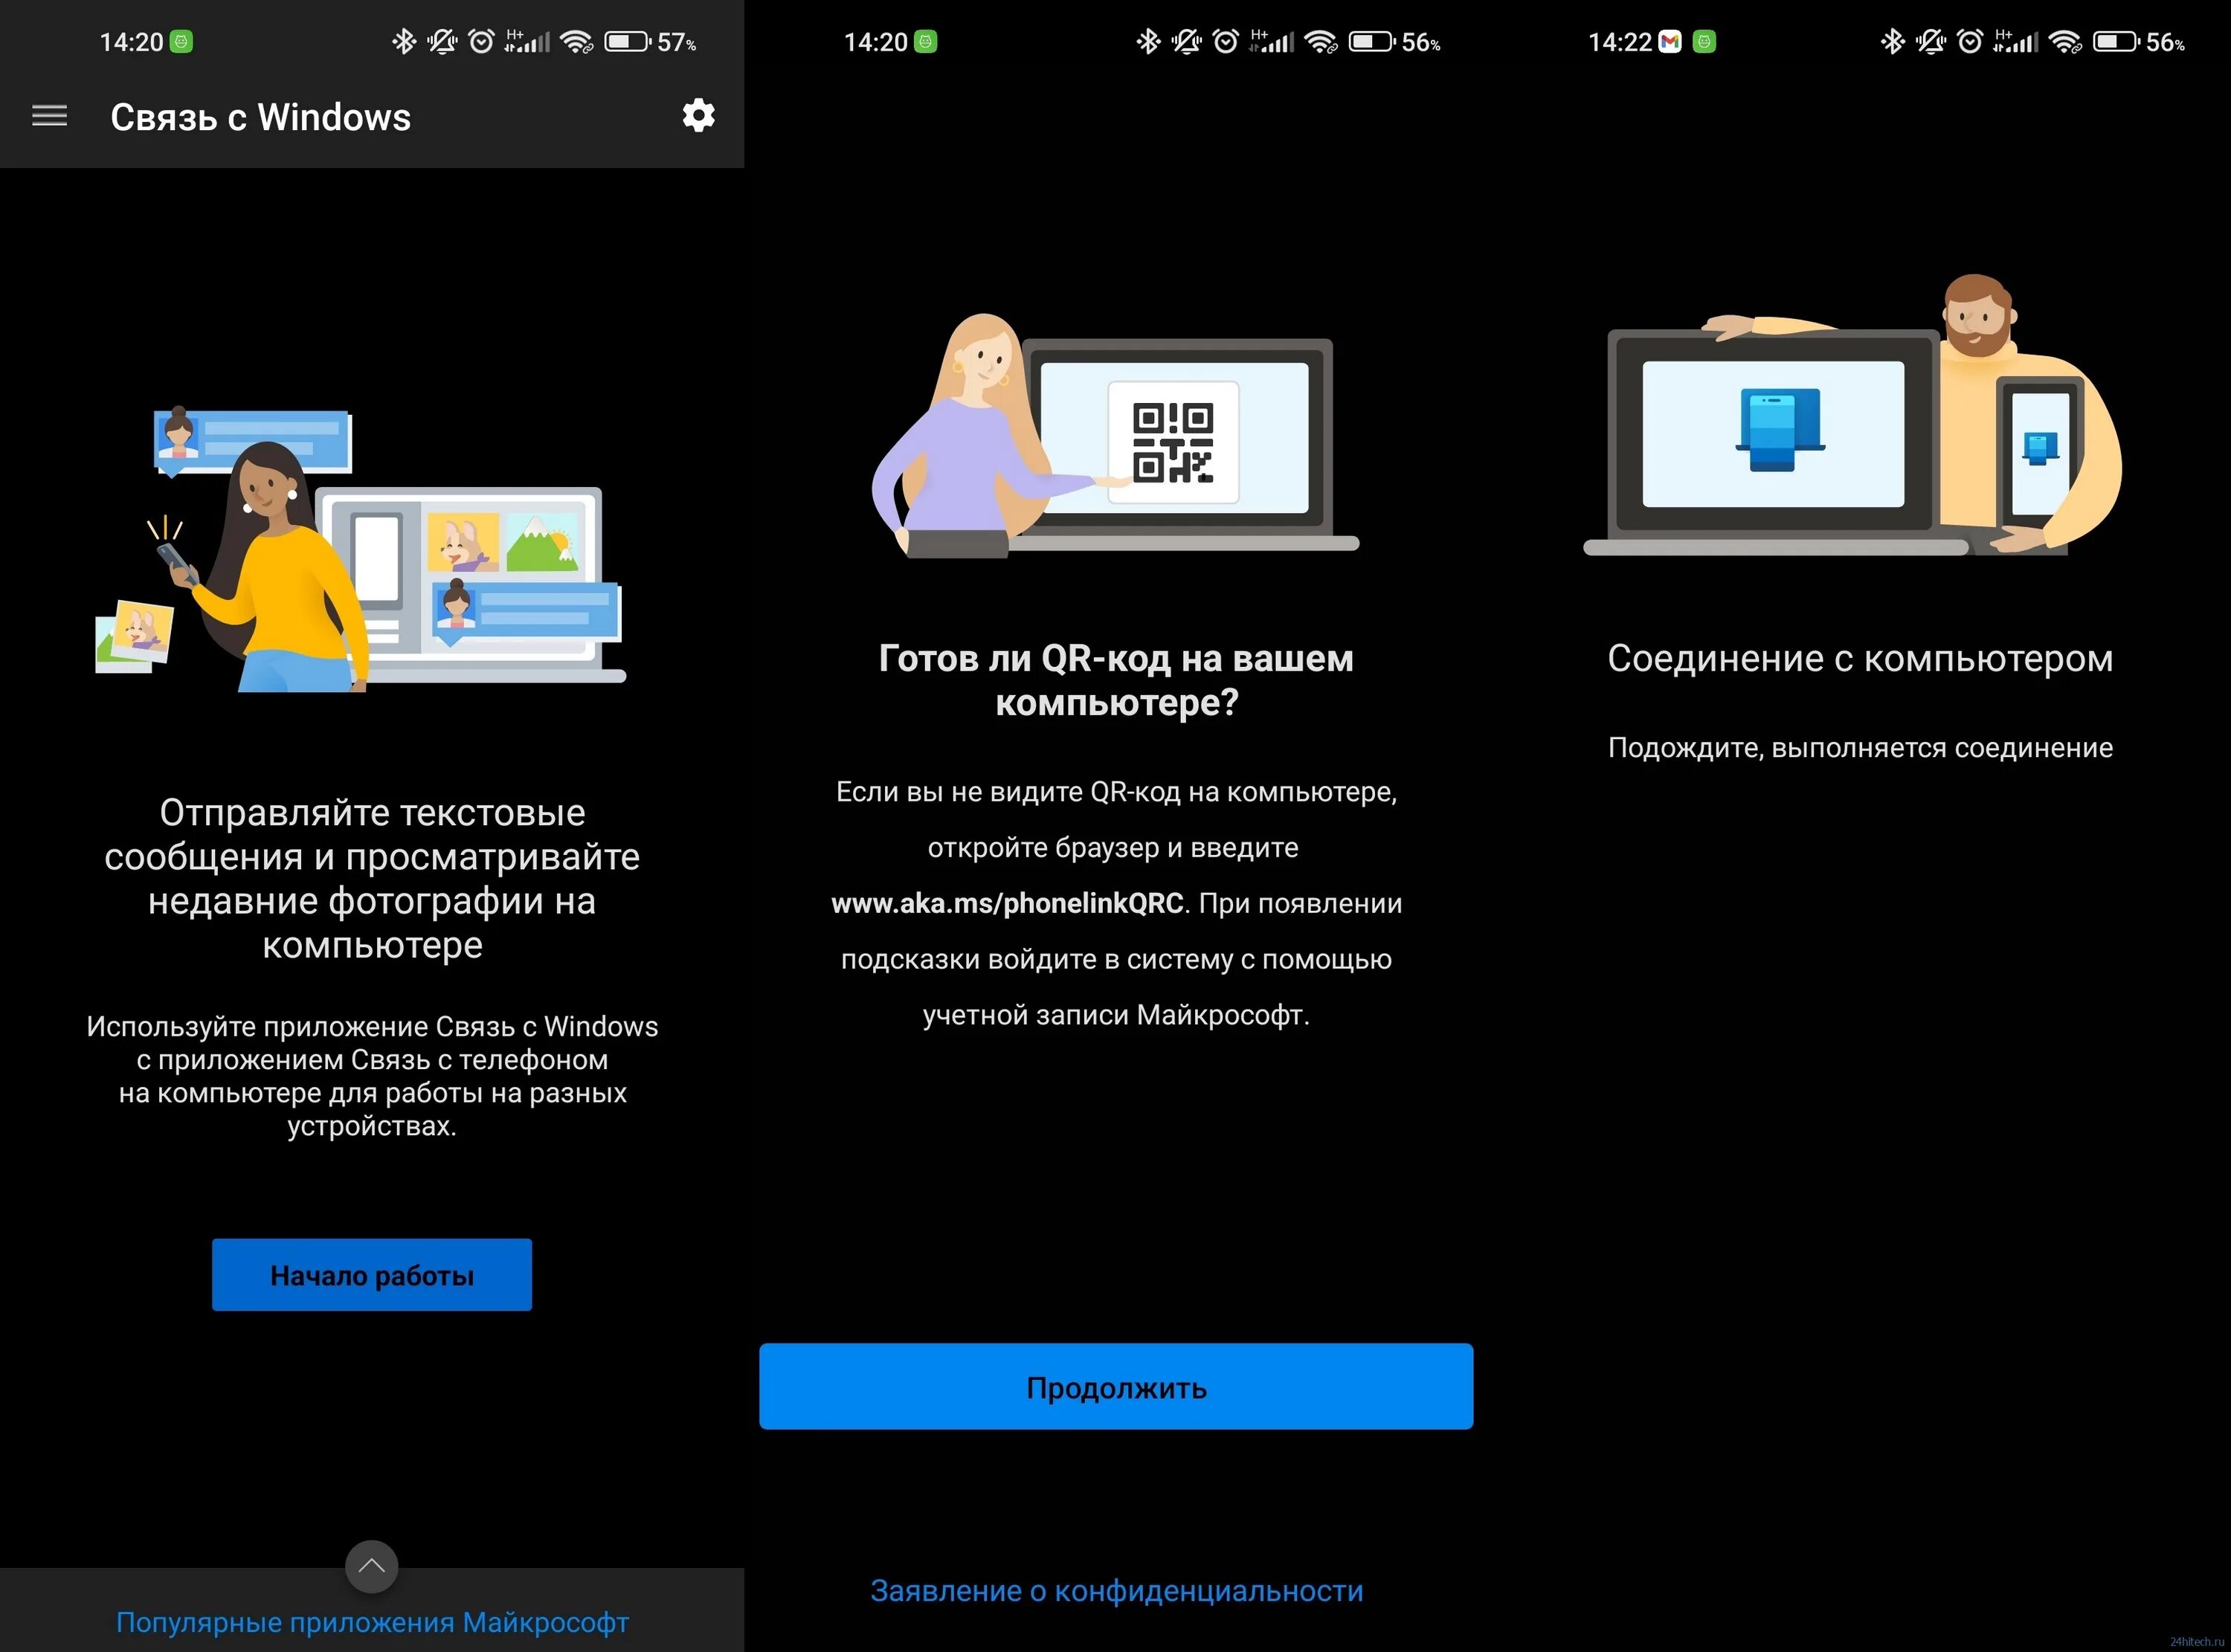This screenshot has height=1652, width=2231.
Task: Expand the up-chevron drawer handle
Action: click(x=372, y=1567)
